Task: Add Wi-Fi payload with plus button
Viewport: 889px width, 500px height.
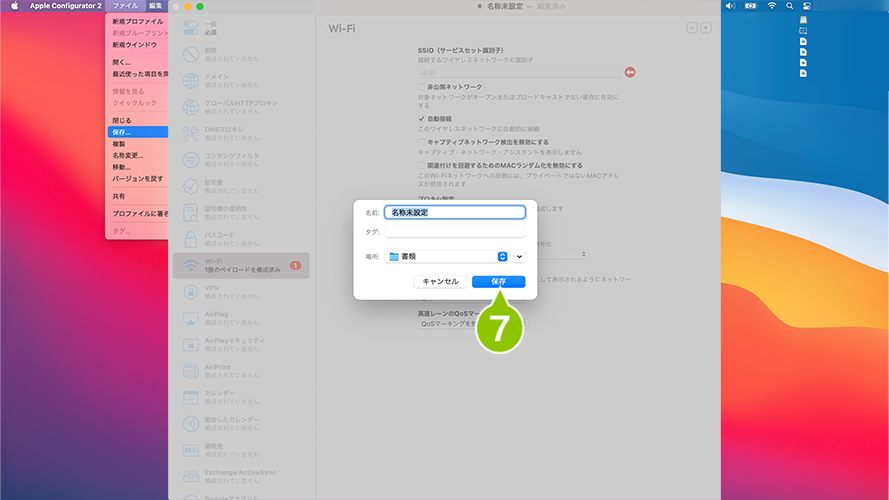Action: click(x=706, y=27)
